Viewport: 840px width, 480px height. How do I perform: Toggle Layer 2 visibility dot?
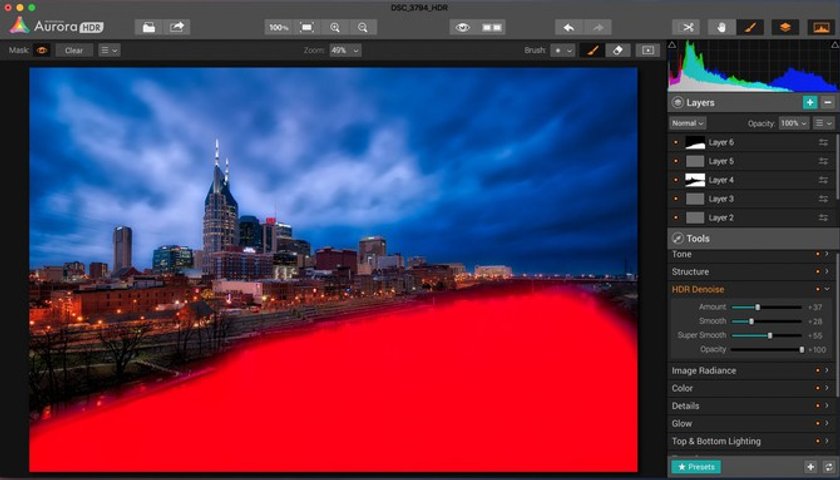[676, 218]
